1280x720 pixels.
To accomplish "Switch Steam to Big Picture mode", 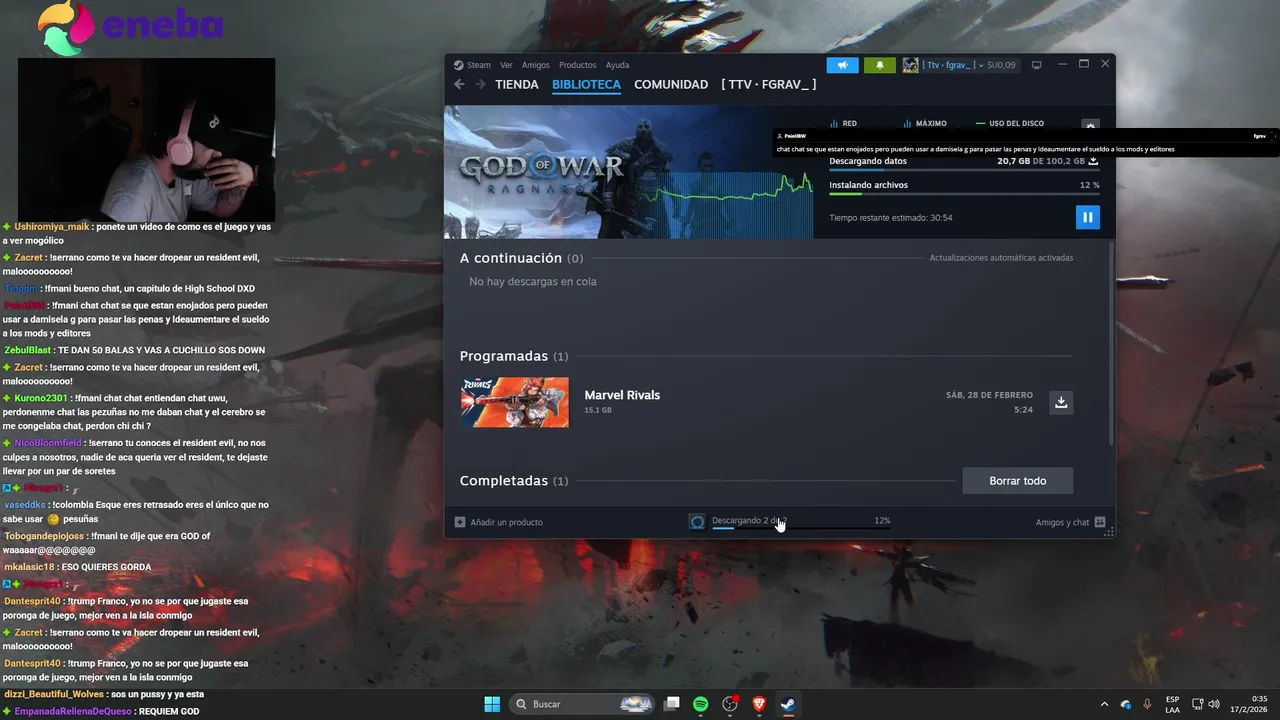I will pyautogui.click(x=1036, y=65).
